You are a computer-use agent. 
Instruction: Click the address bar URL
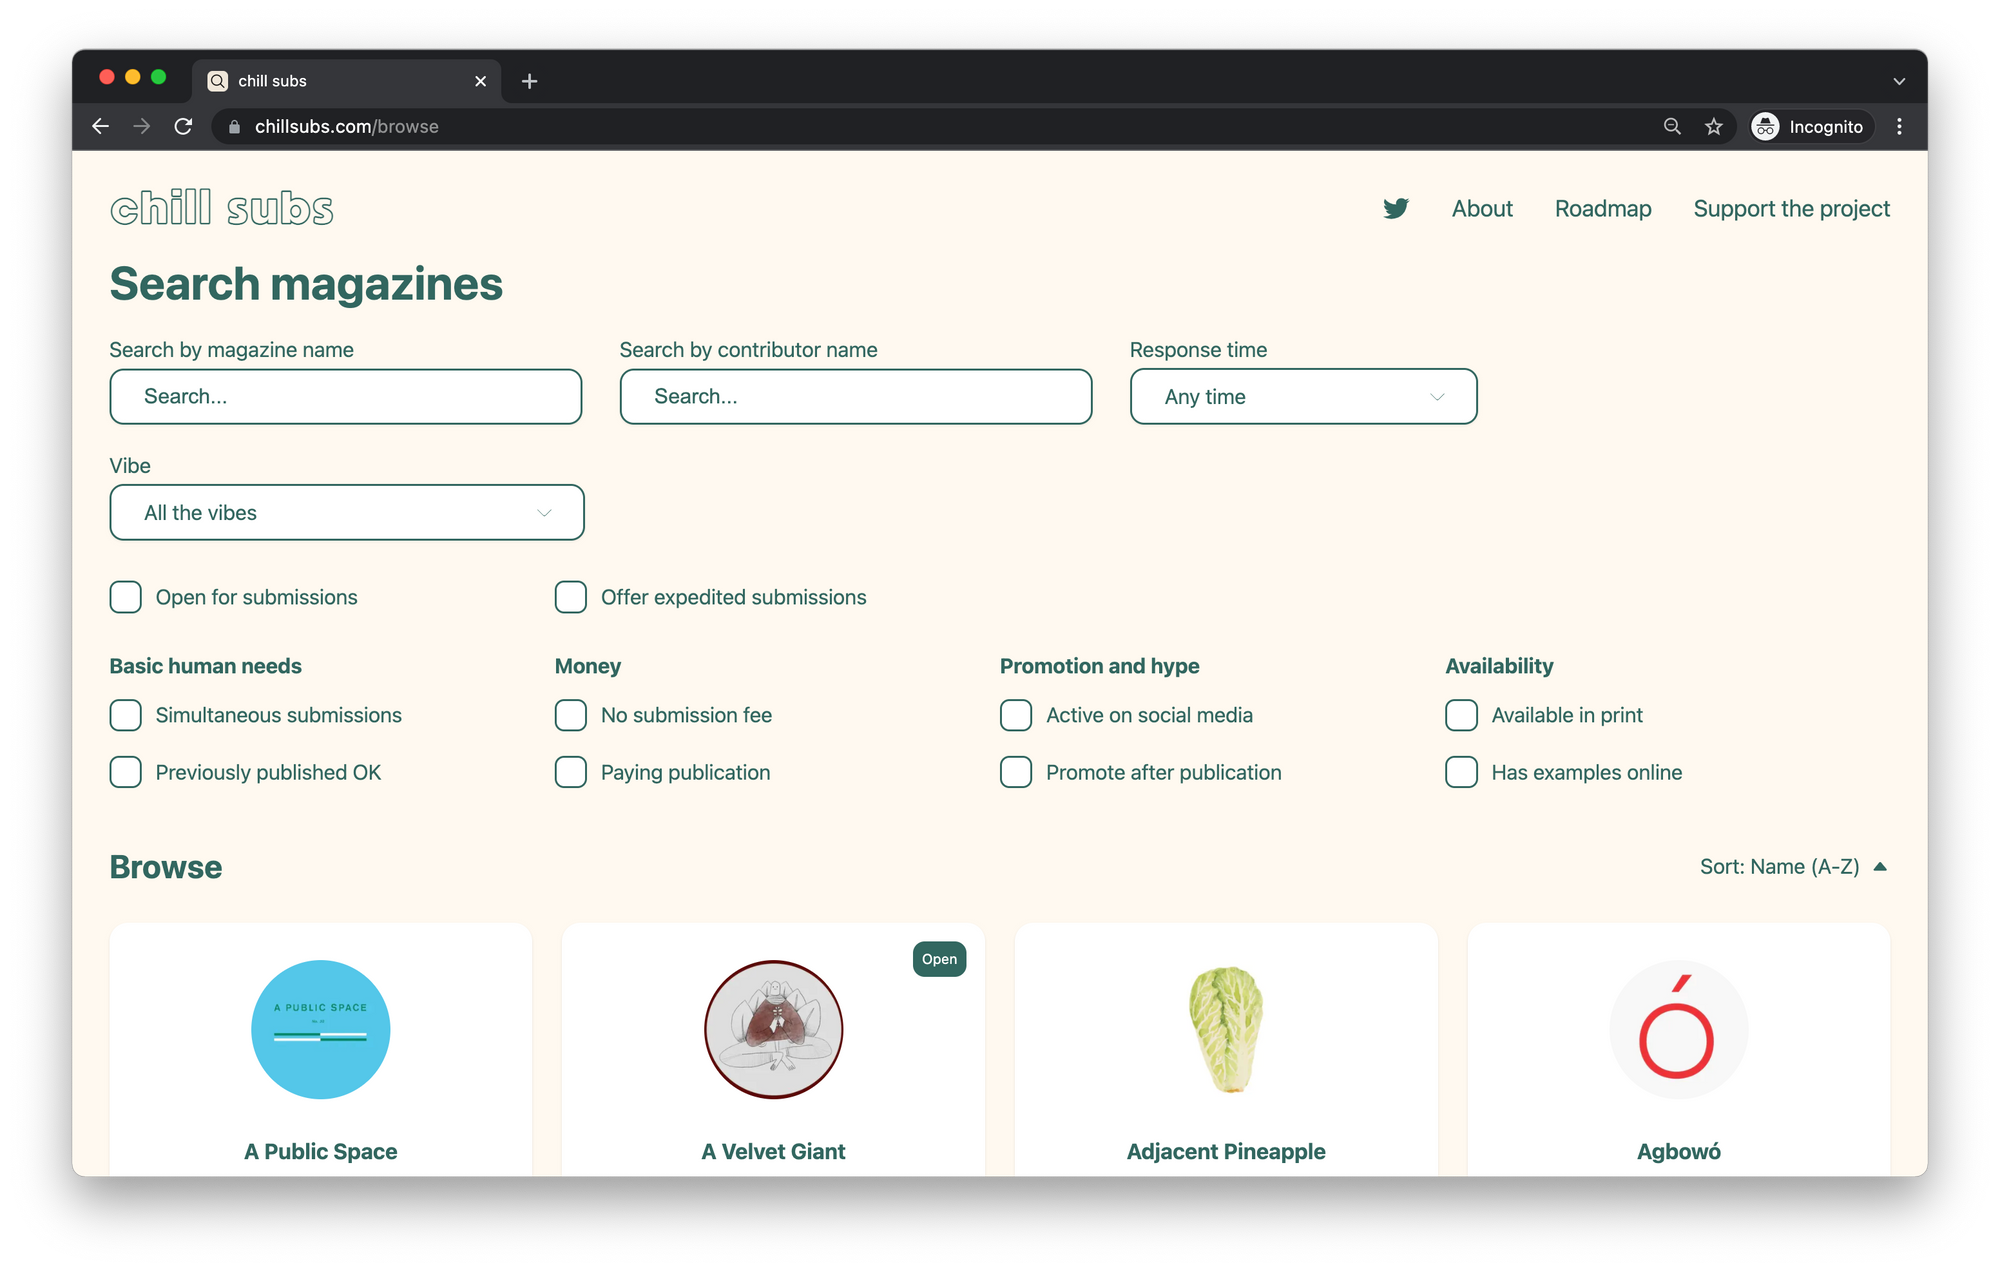tap(346, 127)
